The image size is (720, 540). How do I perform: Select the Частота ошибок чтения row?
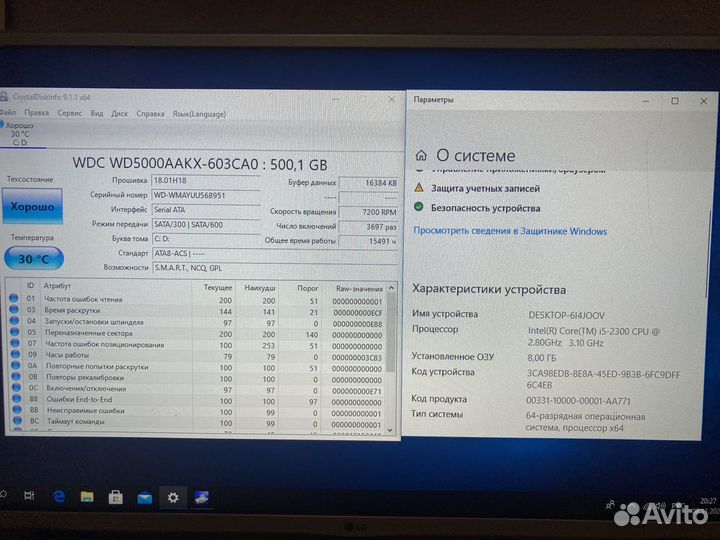pos(197,300)
